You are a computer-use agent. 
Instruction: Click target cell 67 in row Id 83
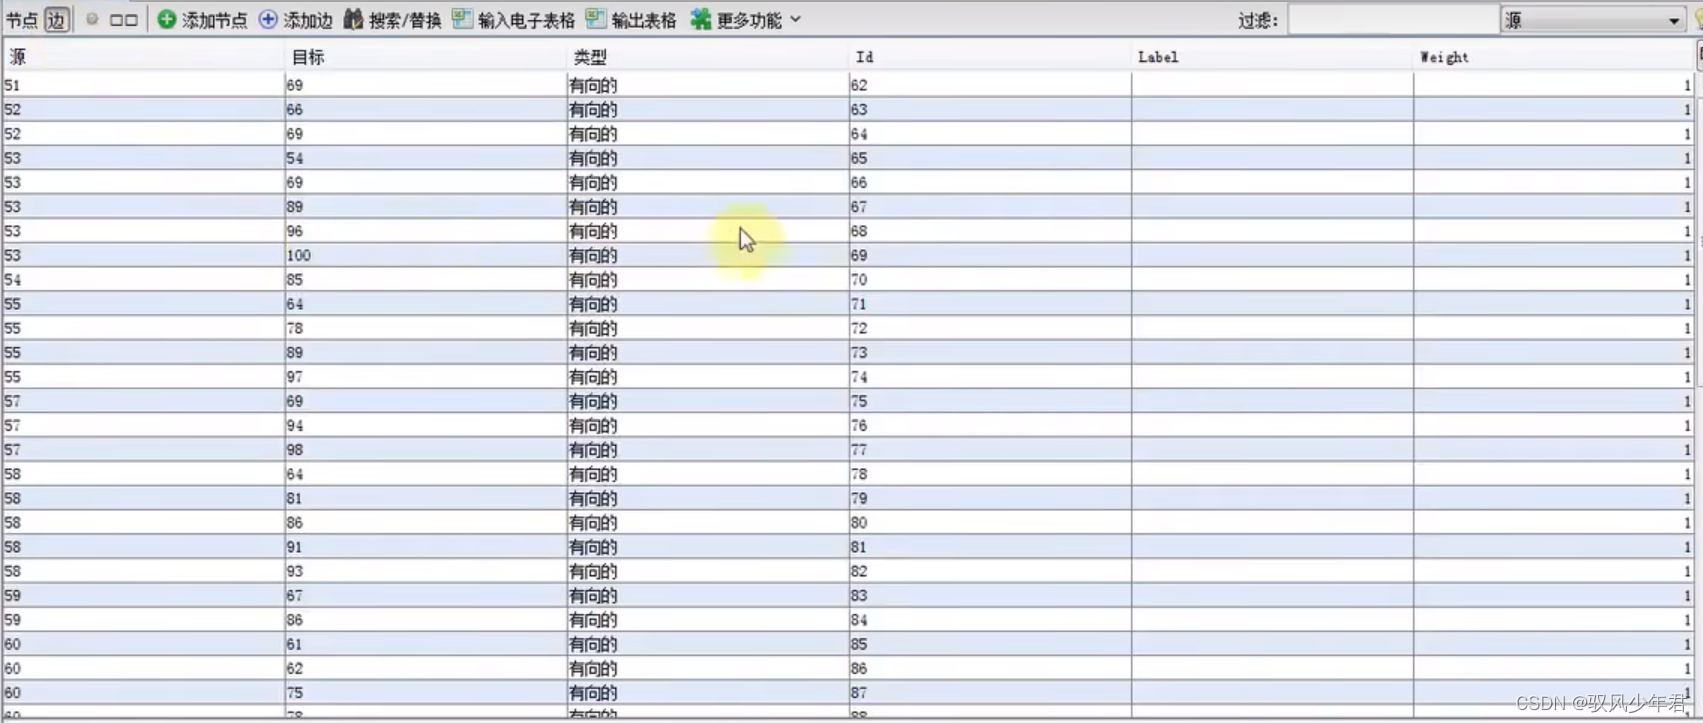425,596
